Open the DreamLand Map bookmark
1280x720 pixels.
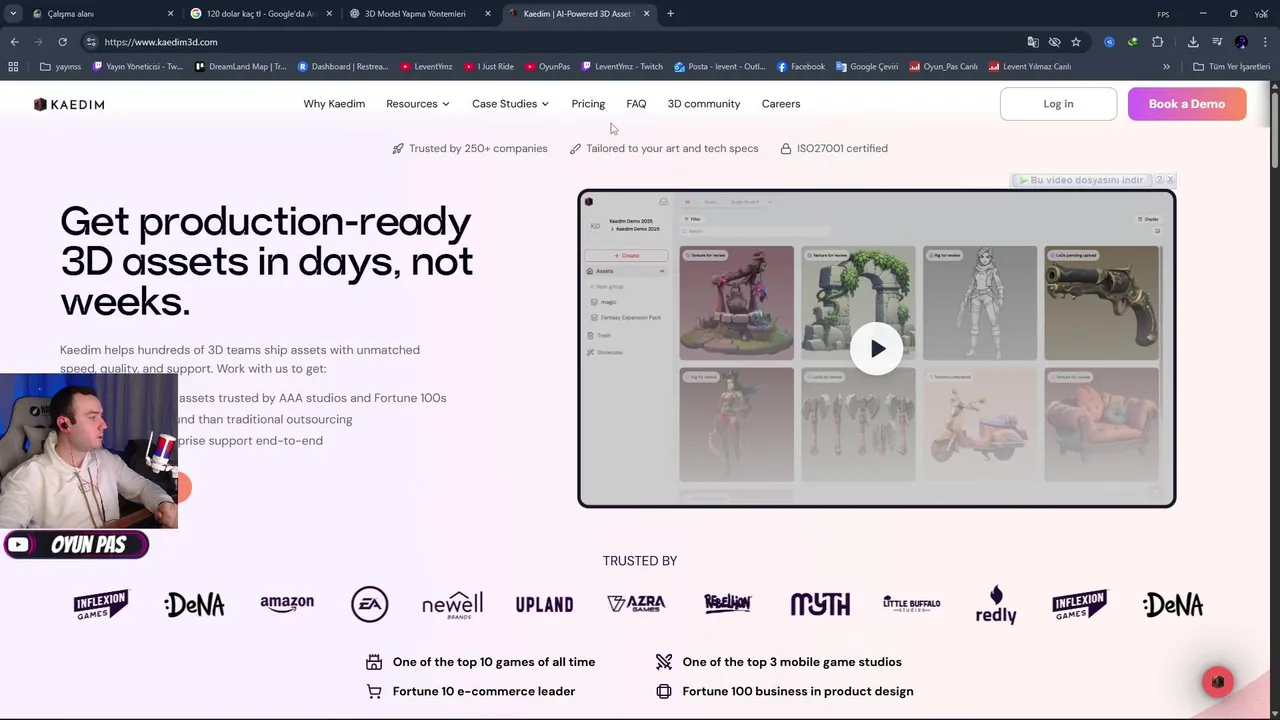239,67
